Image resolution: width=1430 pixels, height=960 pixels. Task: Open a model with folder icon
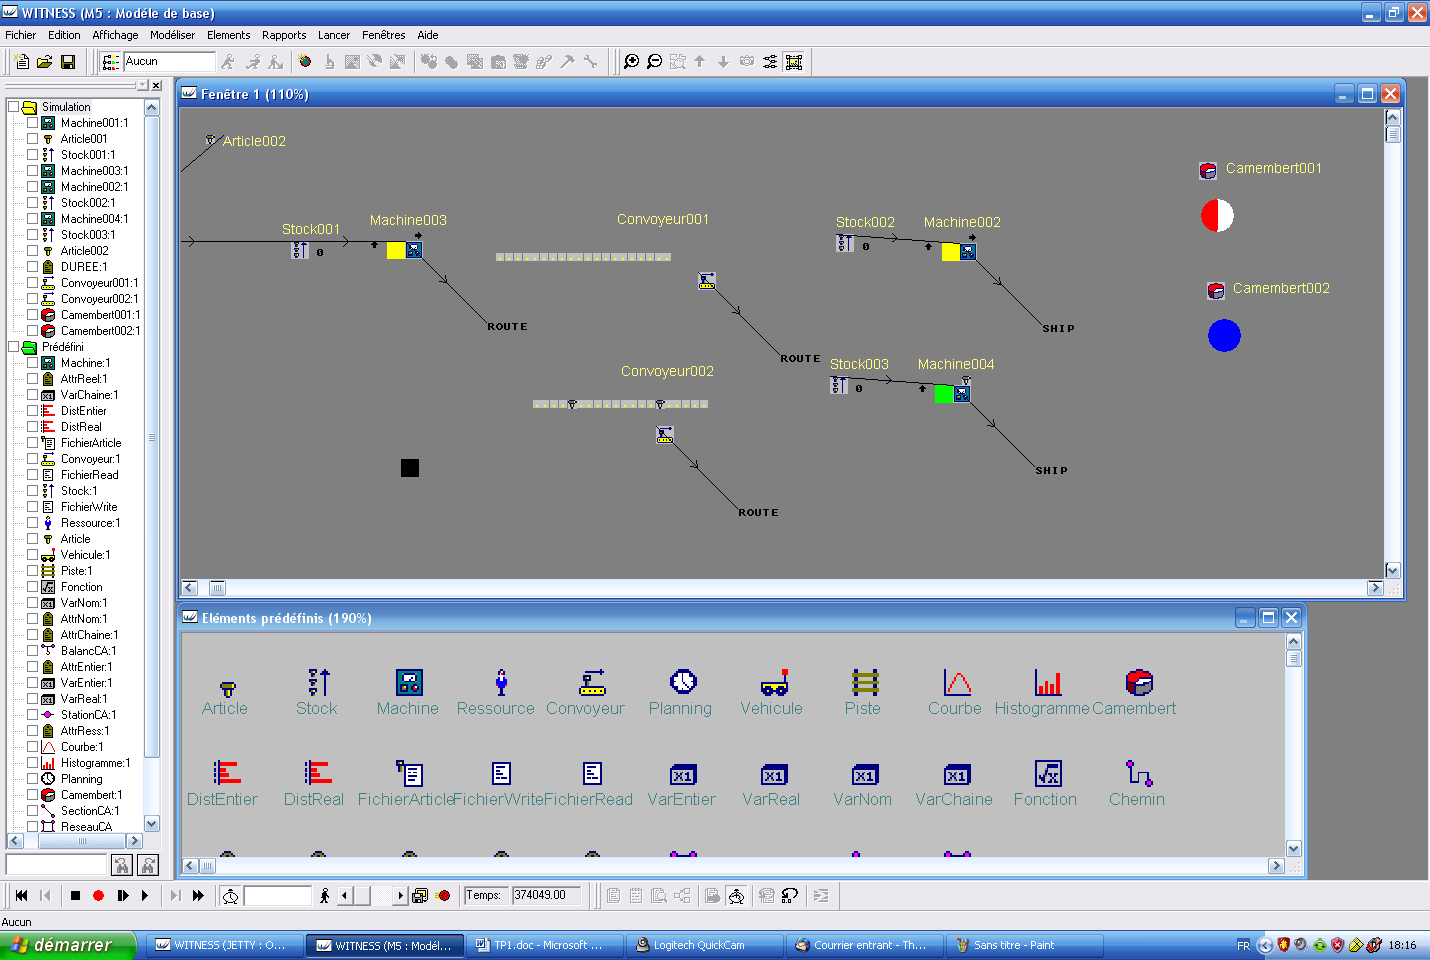point(45,62)
